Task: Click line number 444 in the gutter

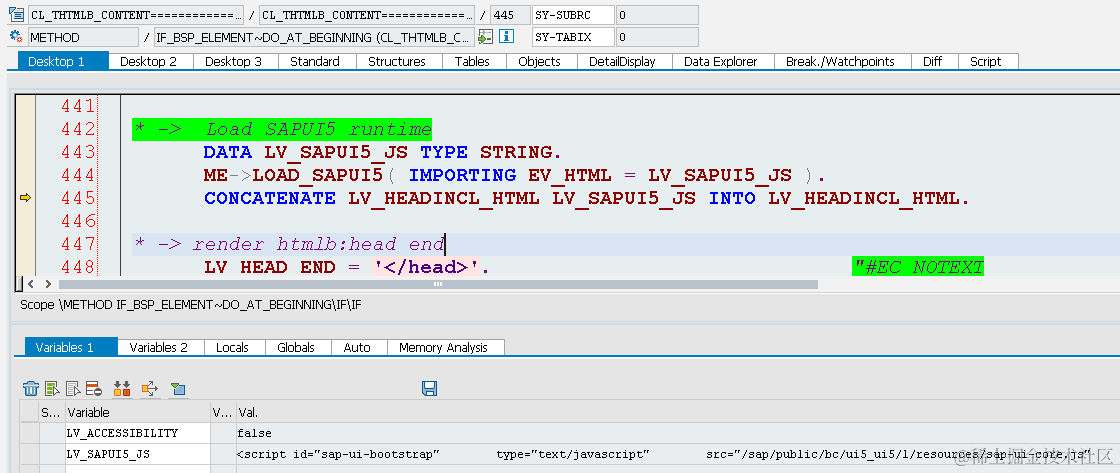Action: pos(78,175)
